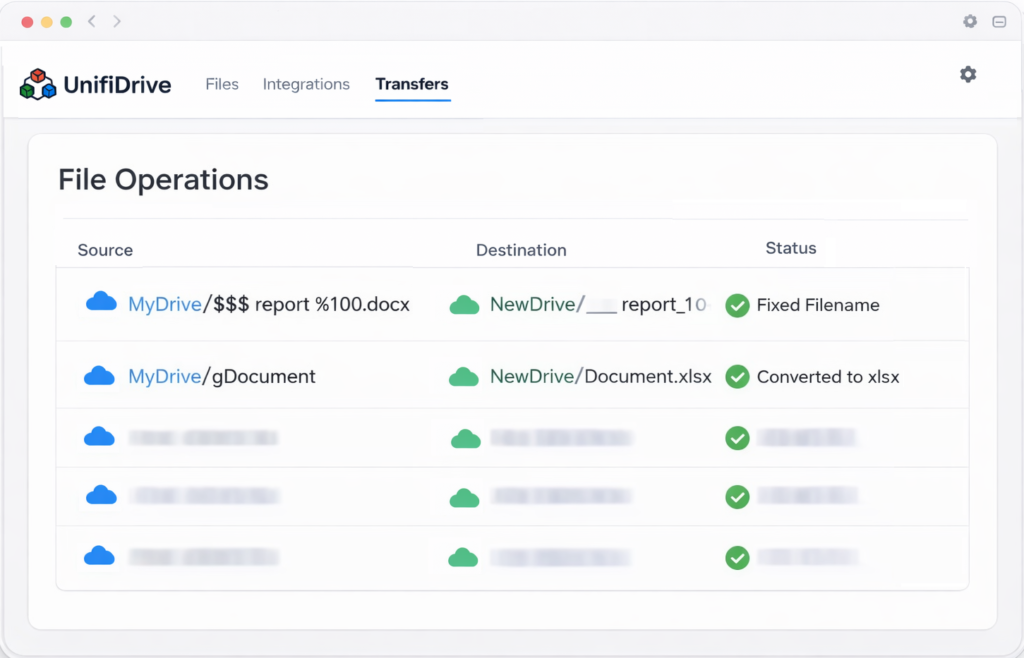The image size is (1024, 658).
Task: Click the green cloud icon in the last row
Action: [x=465, y=558]
